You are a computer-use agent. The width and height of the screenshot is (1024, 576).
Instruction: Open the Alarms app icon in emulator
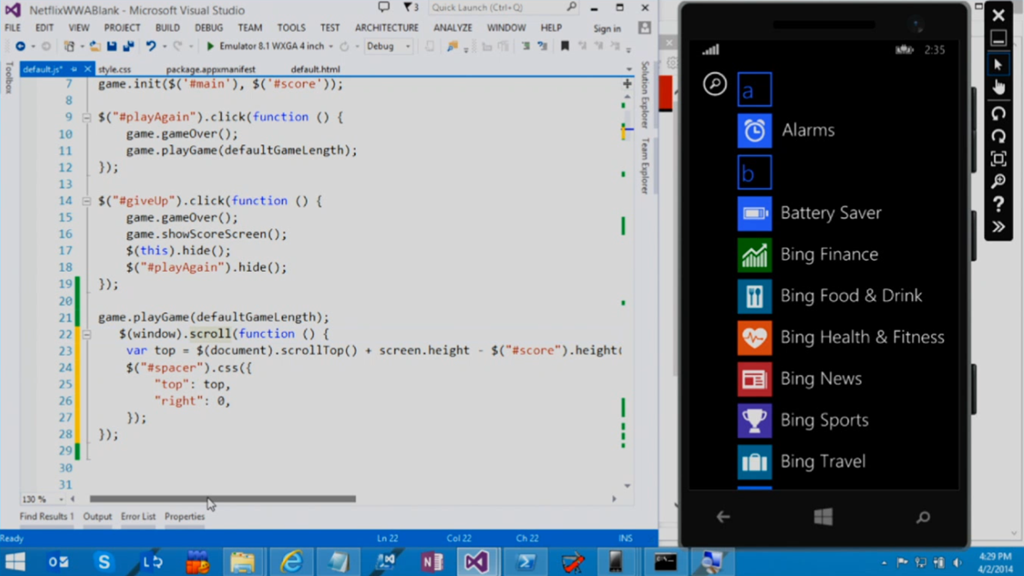[754, 131]
